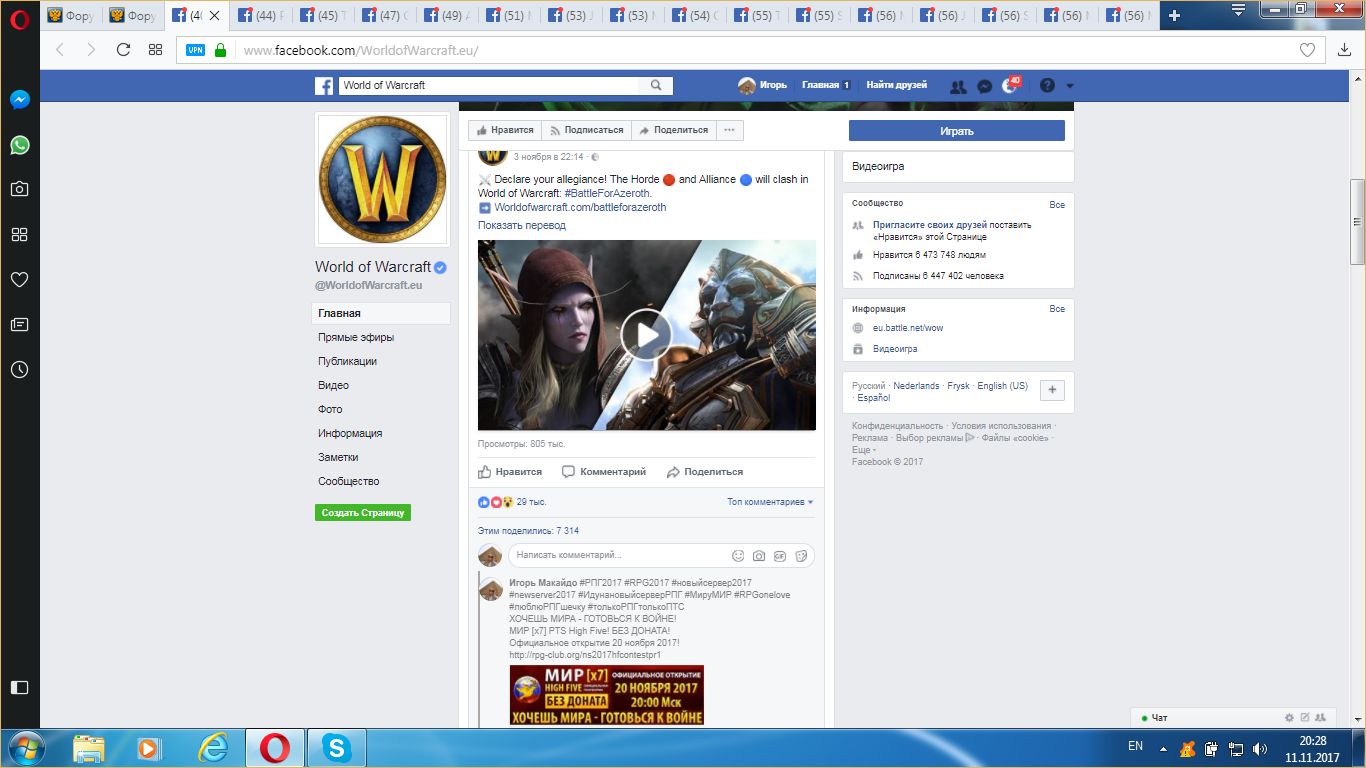Expand Facebook account dropdown arrow
The image size is (1366, 768).
[1070, 86]
